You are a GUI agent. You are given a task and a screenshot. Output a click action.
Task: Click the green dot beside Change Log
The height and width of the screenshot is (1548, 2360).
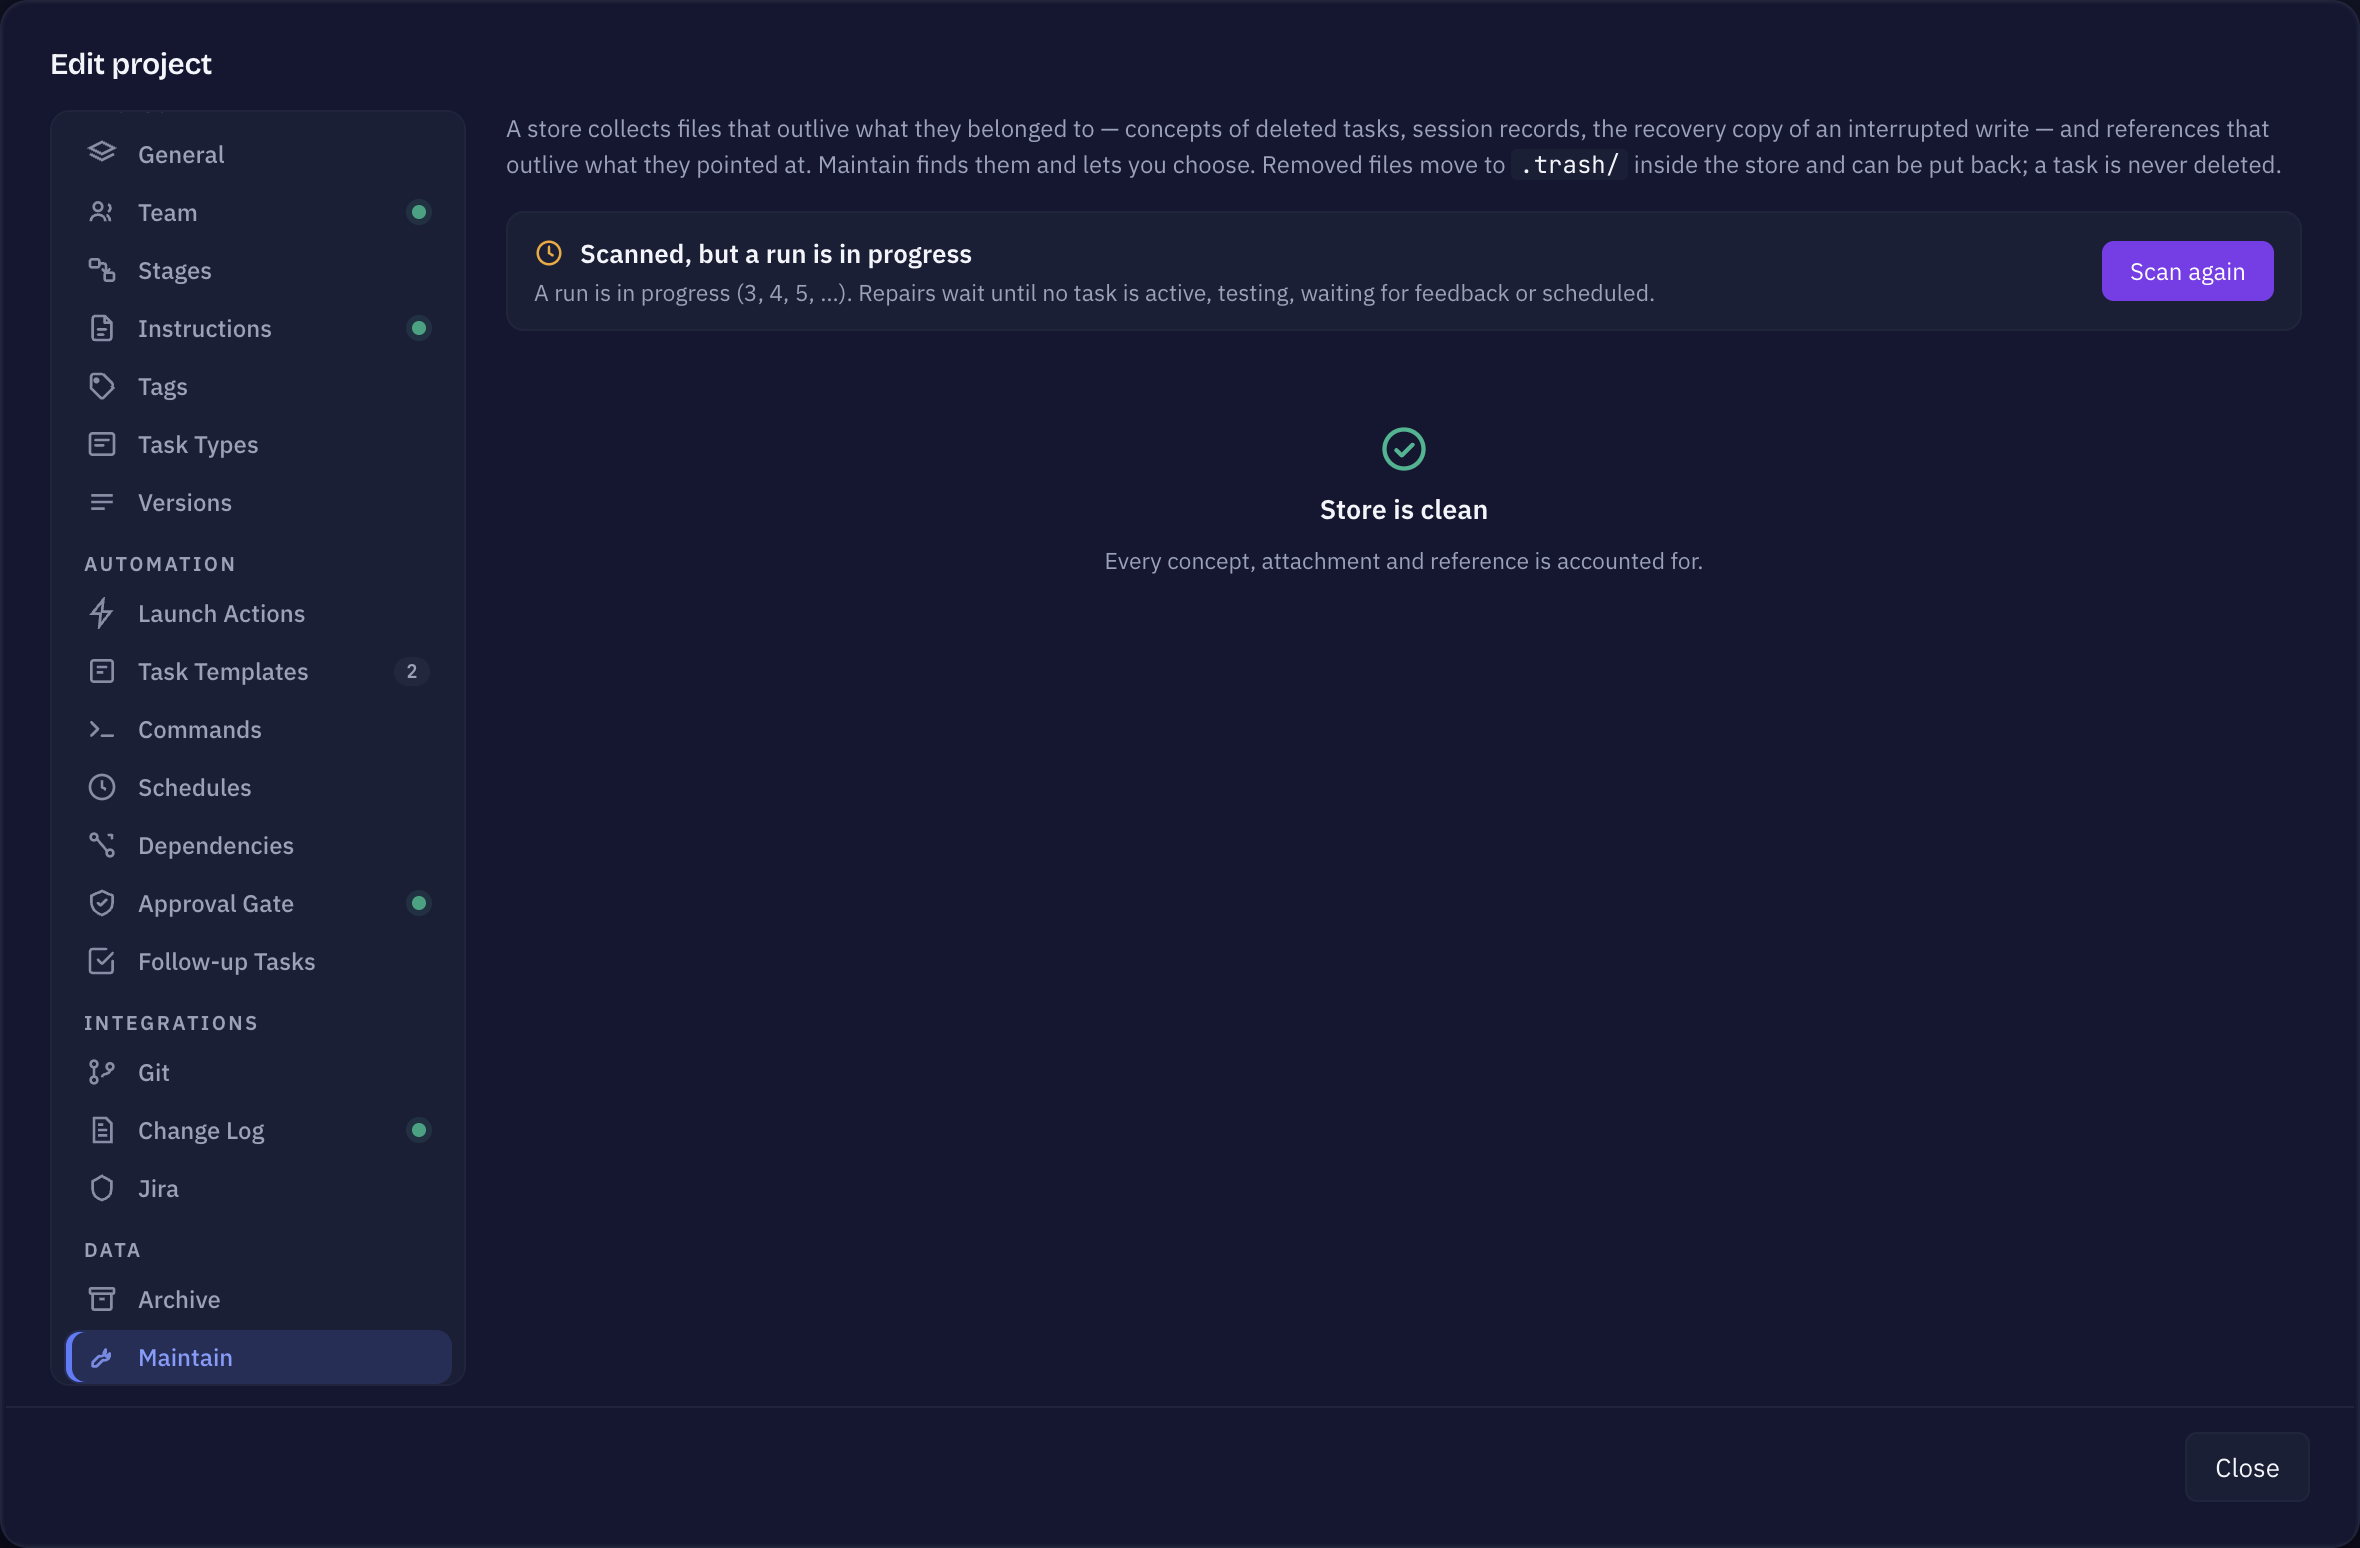click(419, 1130)
